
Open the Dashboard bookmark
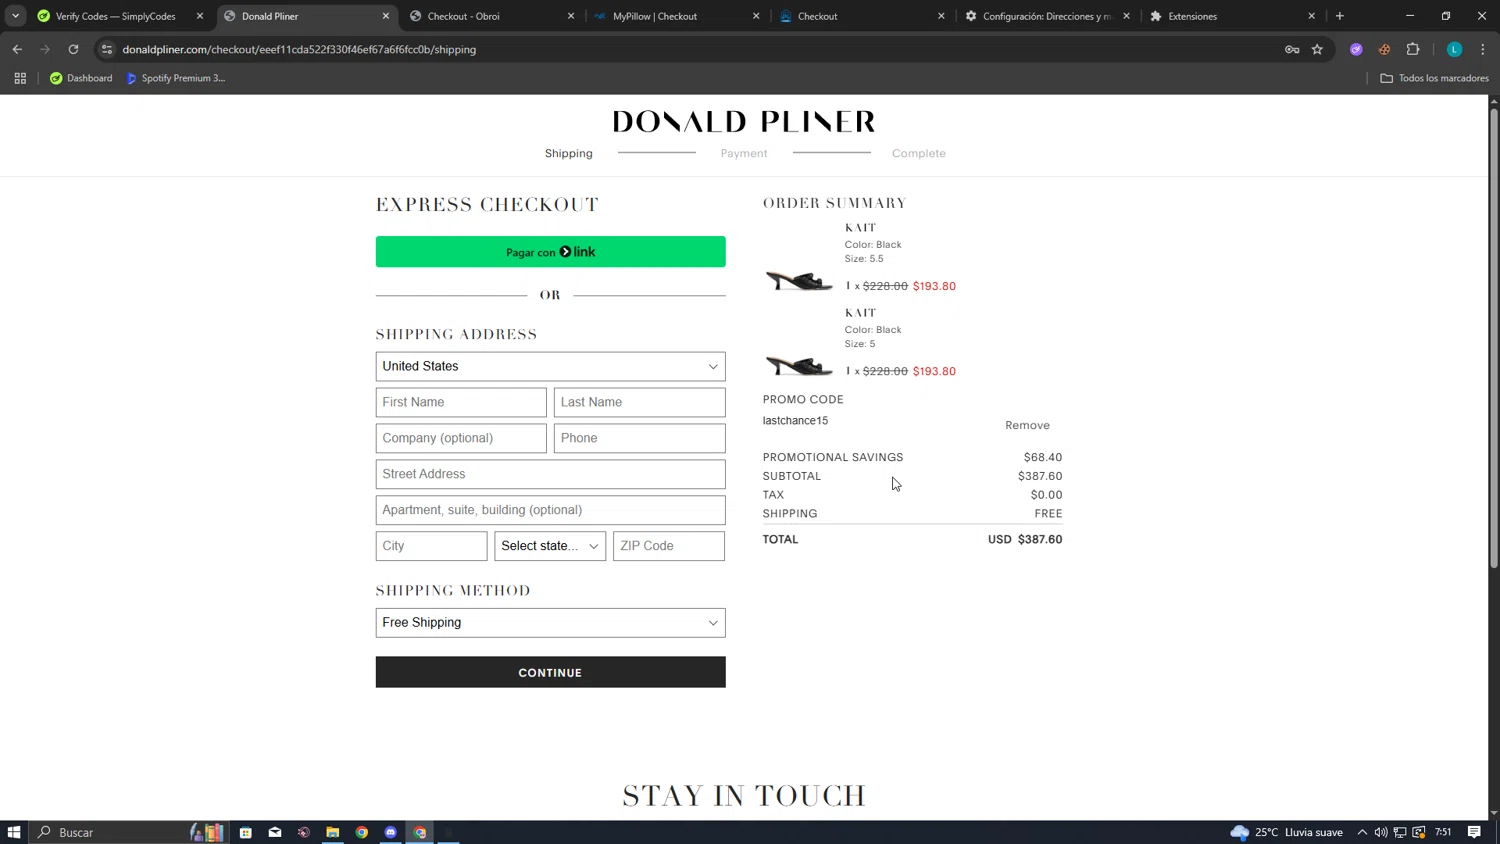[81, 78]
